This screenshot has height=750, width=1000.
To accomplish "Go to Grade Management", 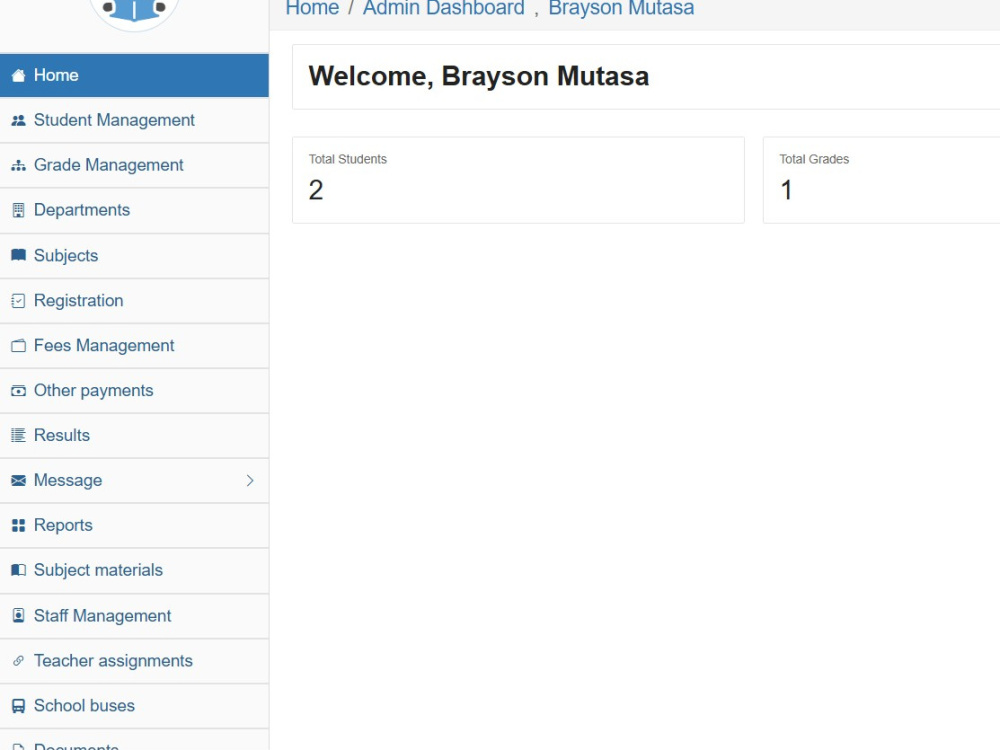I will tap(134, 165).
